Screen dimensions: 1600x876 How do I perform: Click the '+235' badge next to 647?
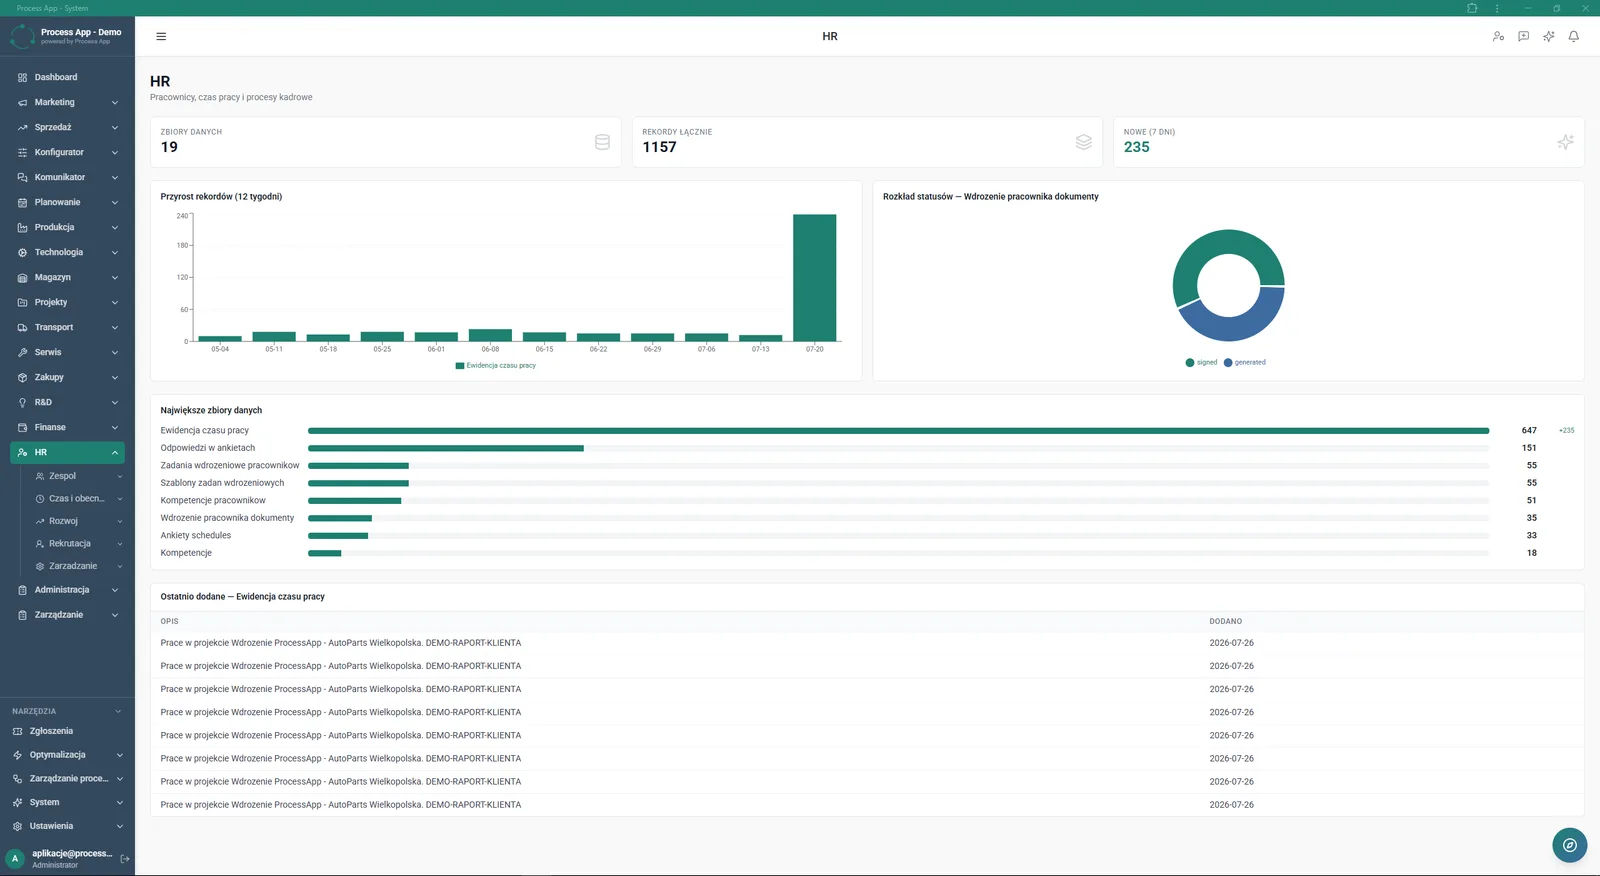coord(1566,431)
